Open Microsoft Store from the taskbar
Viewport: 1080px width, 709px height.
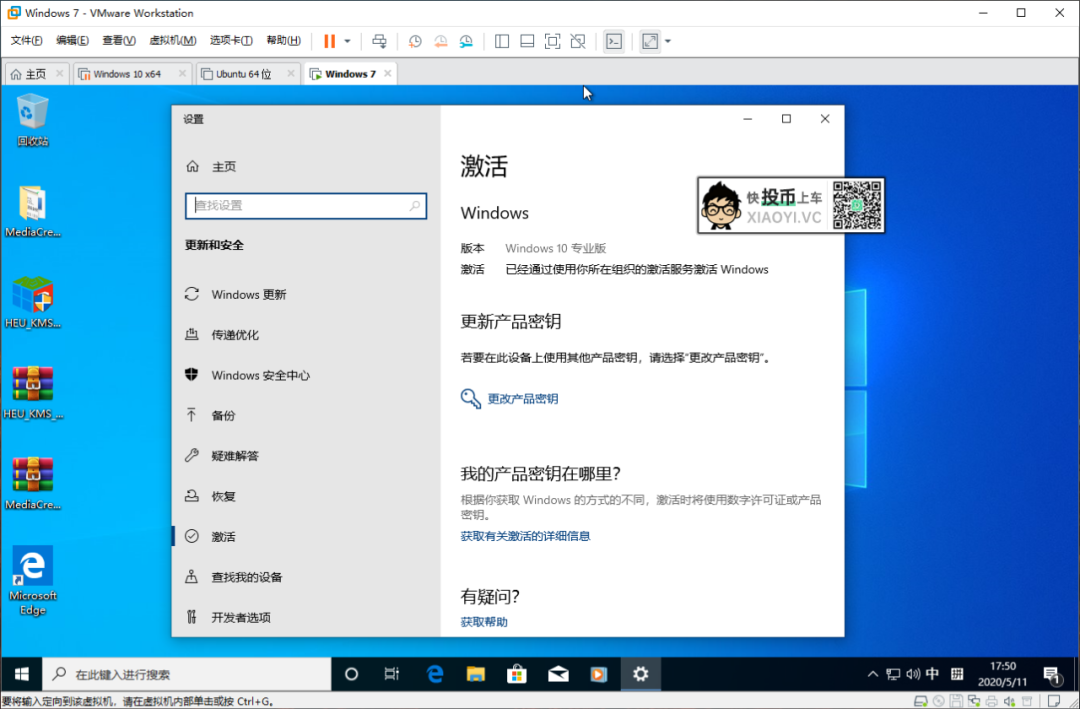click(x=517, y=674)
